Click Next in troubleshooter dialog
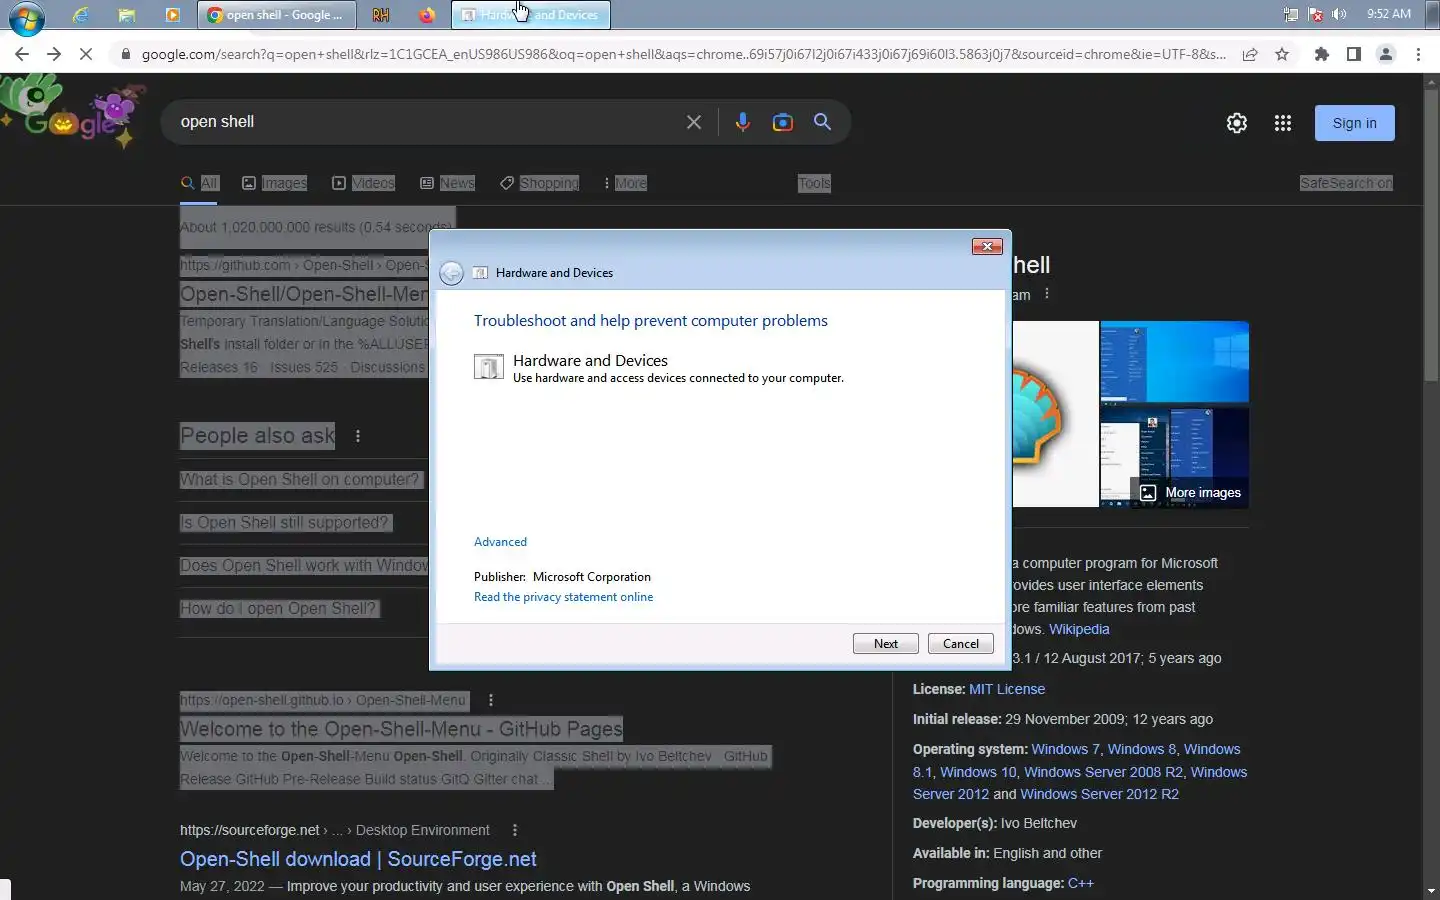The height and width of the screenshot is (900, 1440). 885,644
